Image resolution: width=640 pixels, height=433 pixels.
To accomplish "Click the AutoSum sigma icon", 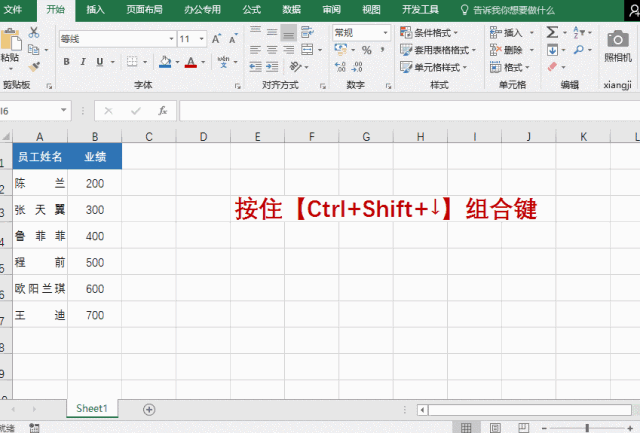I will [552, 32].
